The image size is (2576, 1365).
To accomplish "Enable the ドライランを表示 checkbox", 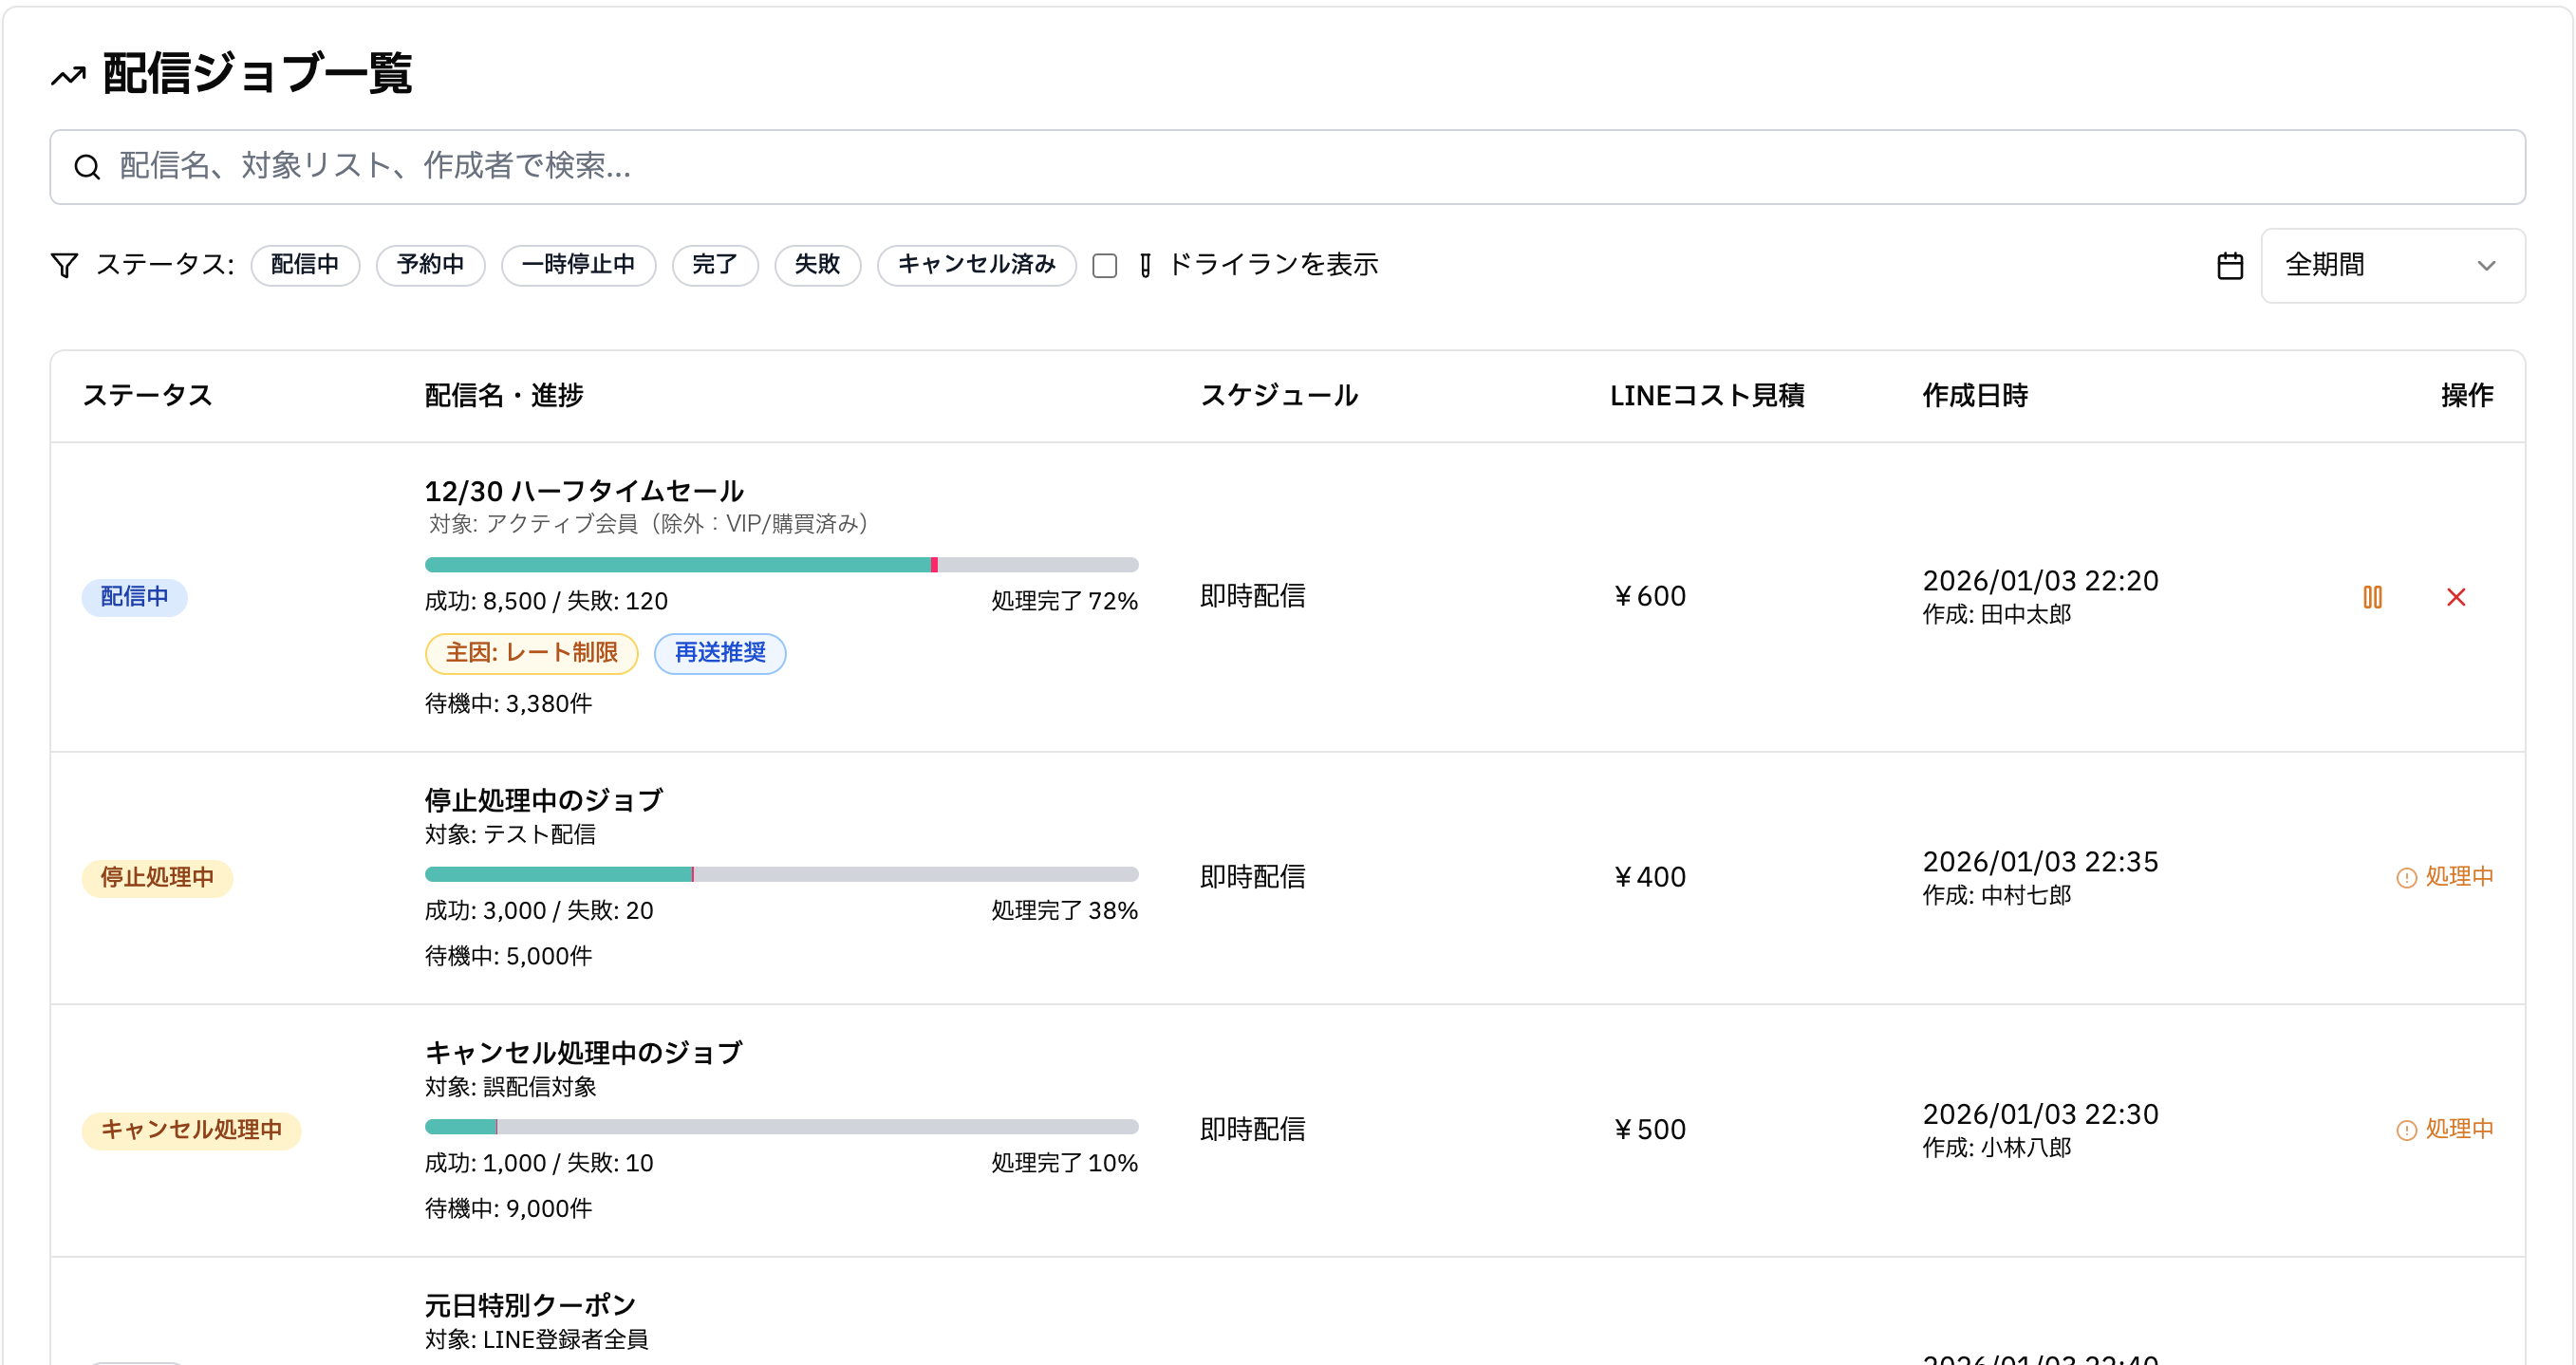I will 1105,265.
